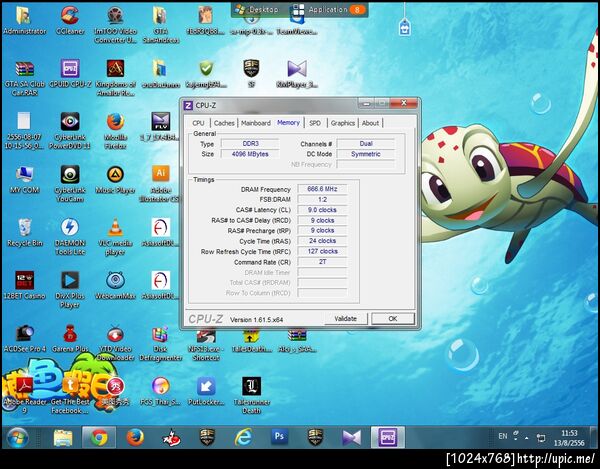This screenshot has height=469, width=600.
Task: Open the Windows Start menu
Action: 17,437
